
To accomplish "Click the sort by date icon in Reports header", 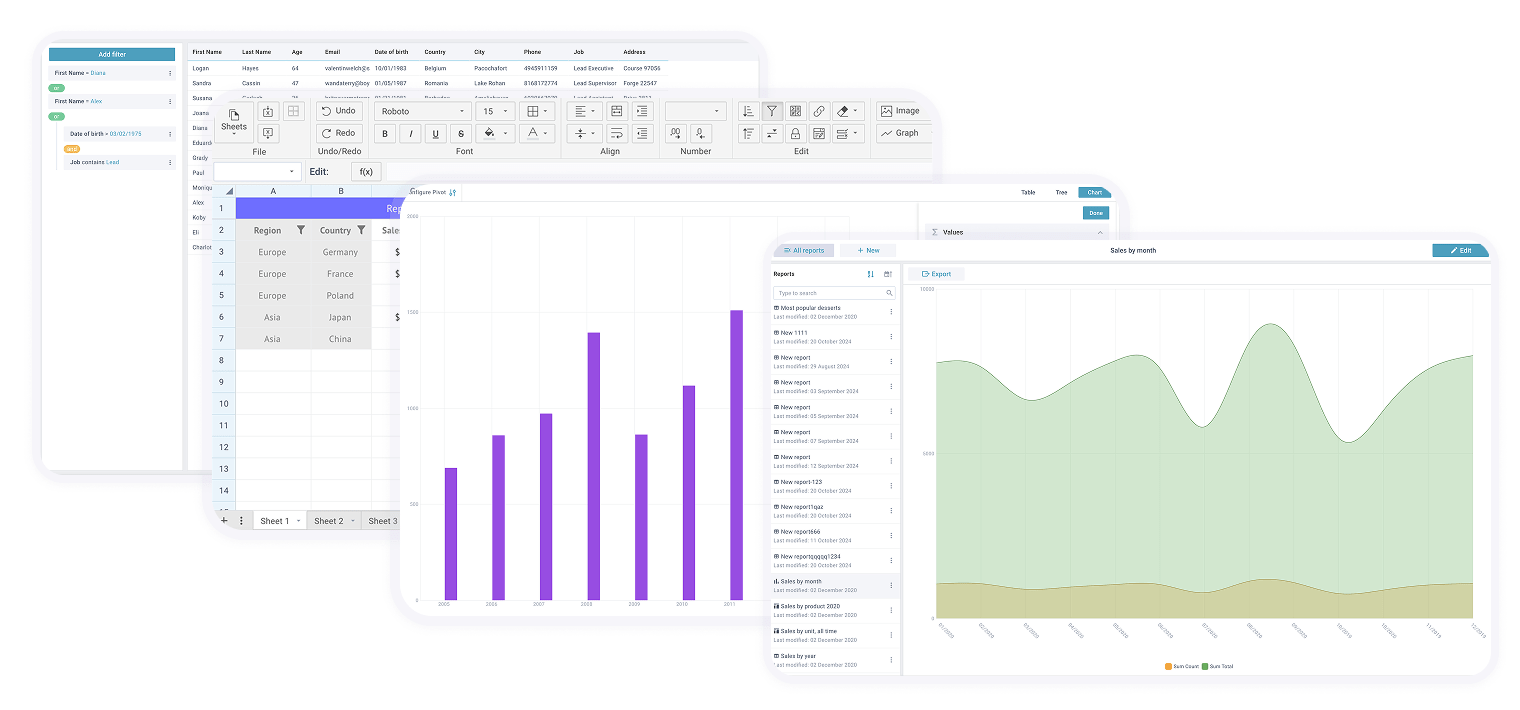I will tap(888, 274).
